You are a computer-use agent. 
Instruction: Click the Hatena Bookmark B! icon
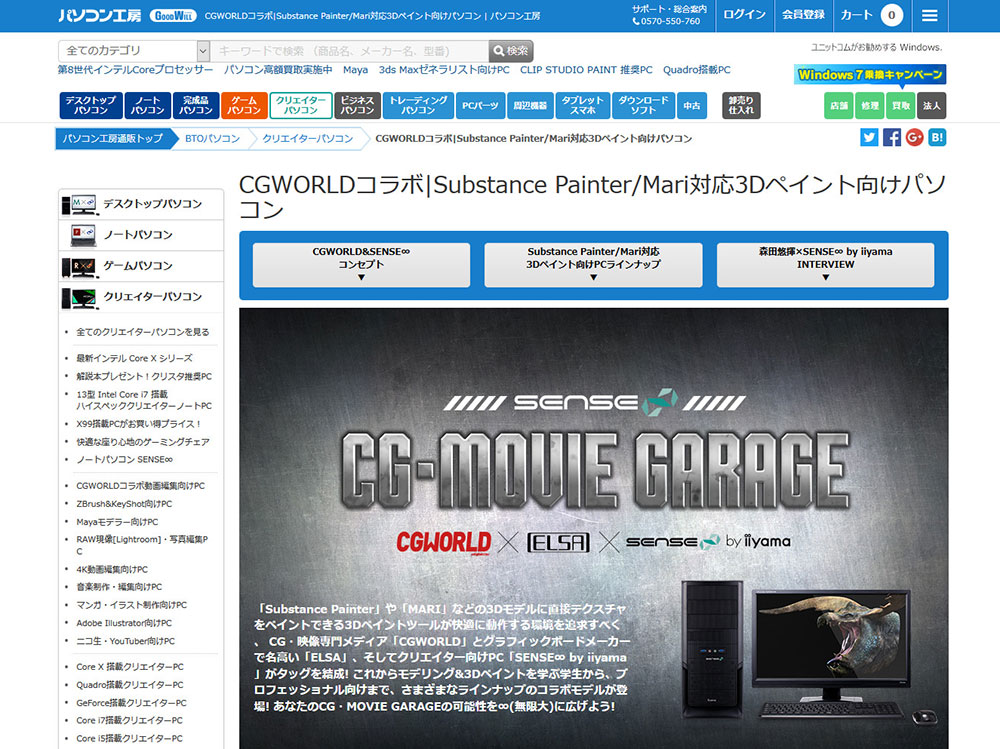pyautogui.click(x=937, y=138)
